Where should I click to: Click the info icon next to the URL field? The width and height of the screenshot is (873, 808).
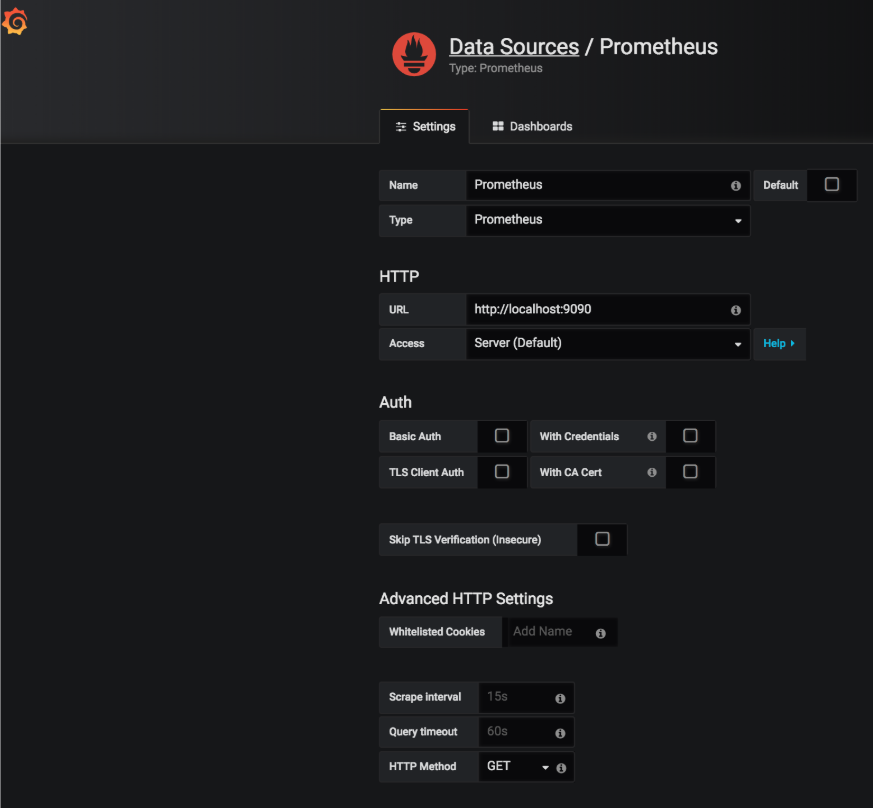pos(735,310)
